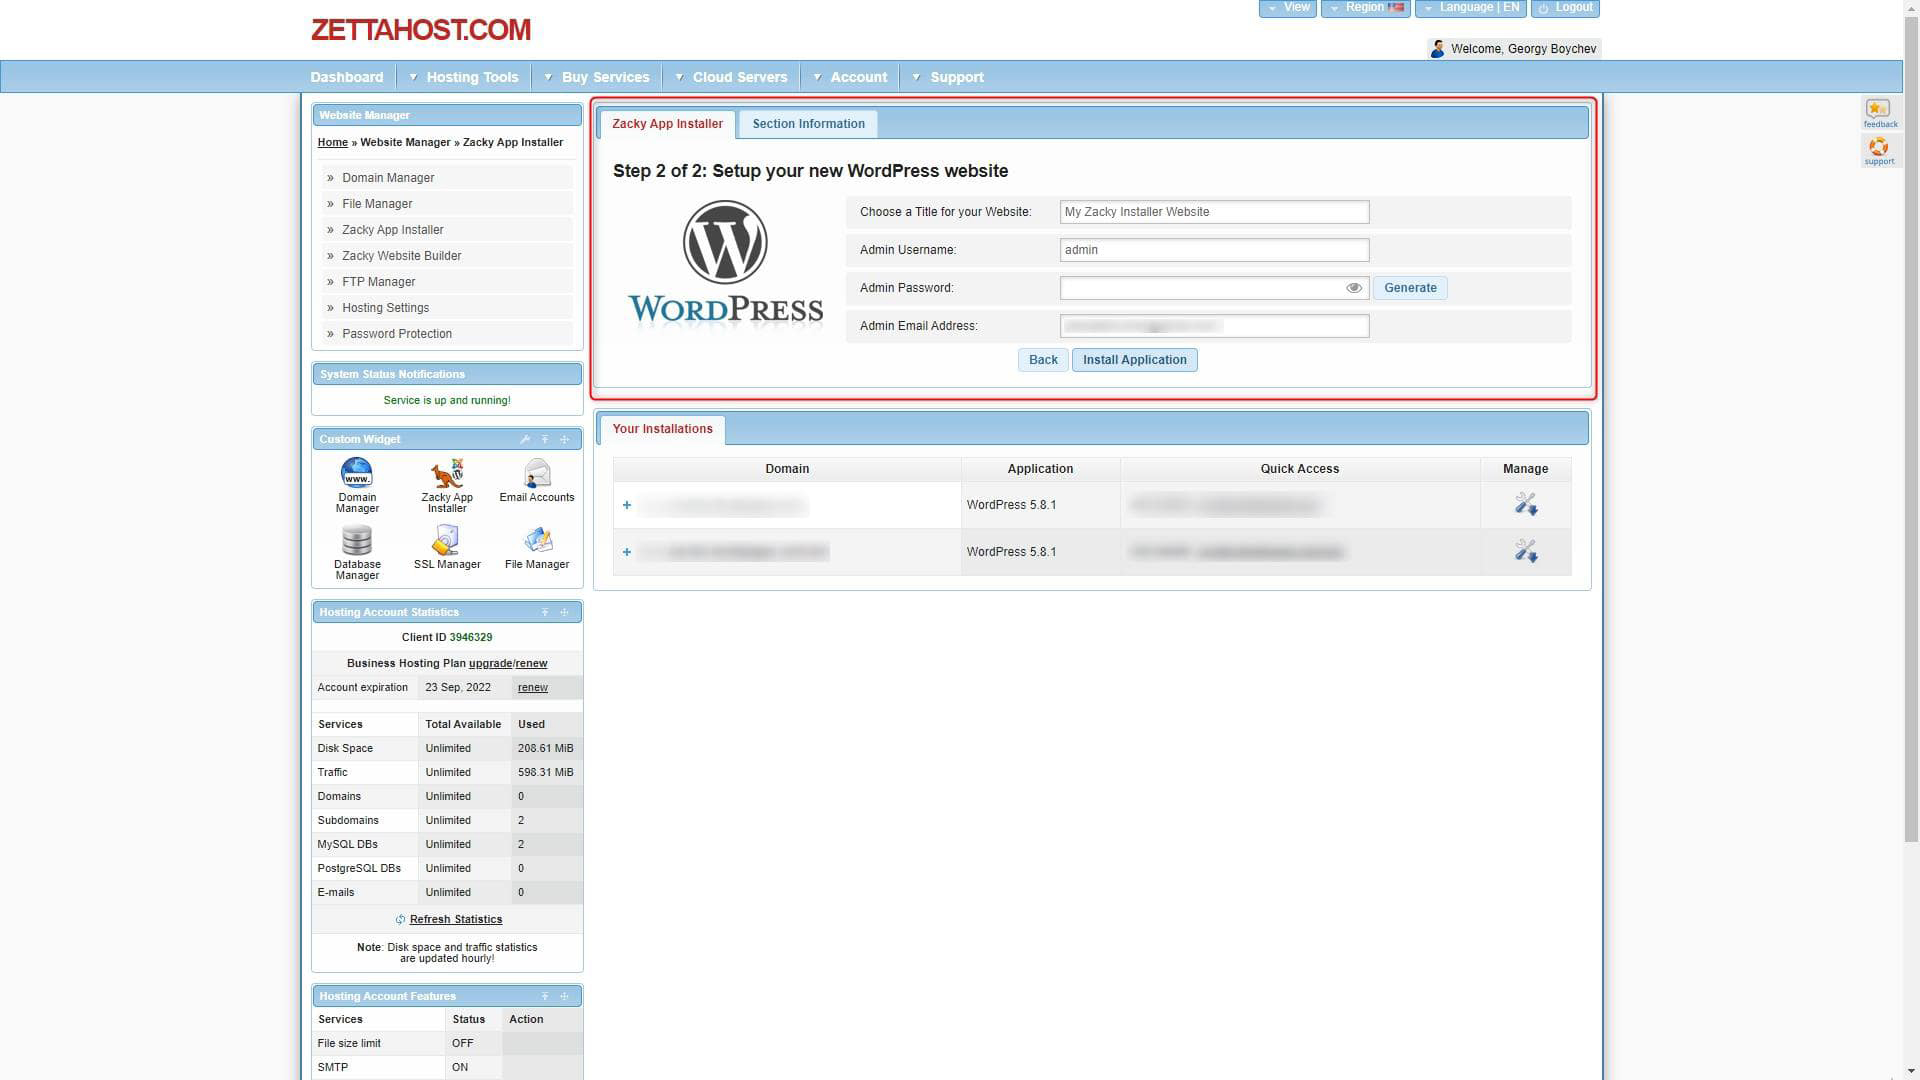Open Hosting Tools menu dropdown
This screenshot has height=1080, width=1920.
click(463, 77)
